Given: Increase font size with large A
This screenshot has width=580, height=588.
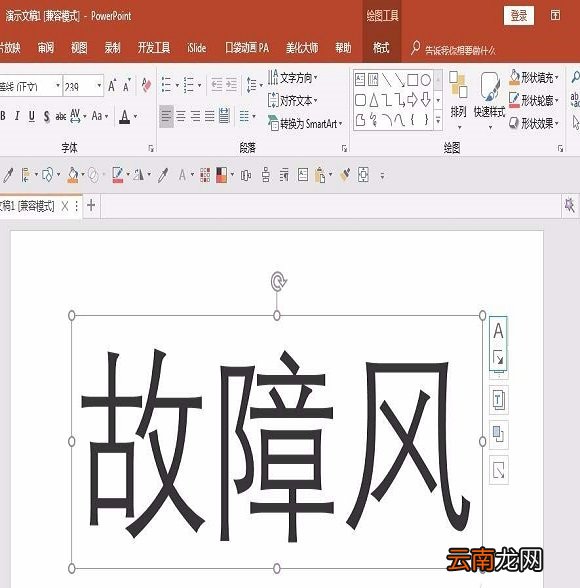Looking at the screenshot, I should click(112, 86).
